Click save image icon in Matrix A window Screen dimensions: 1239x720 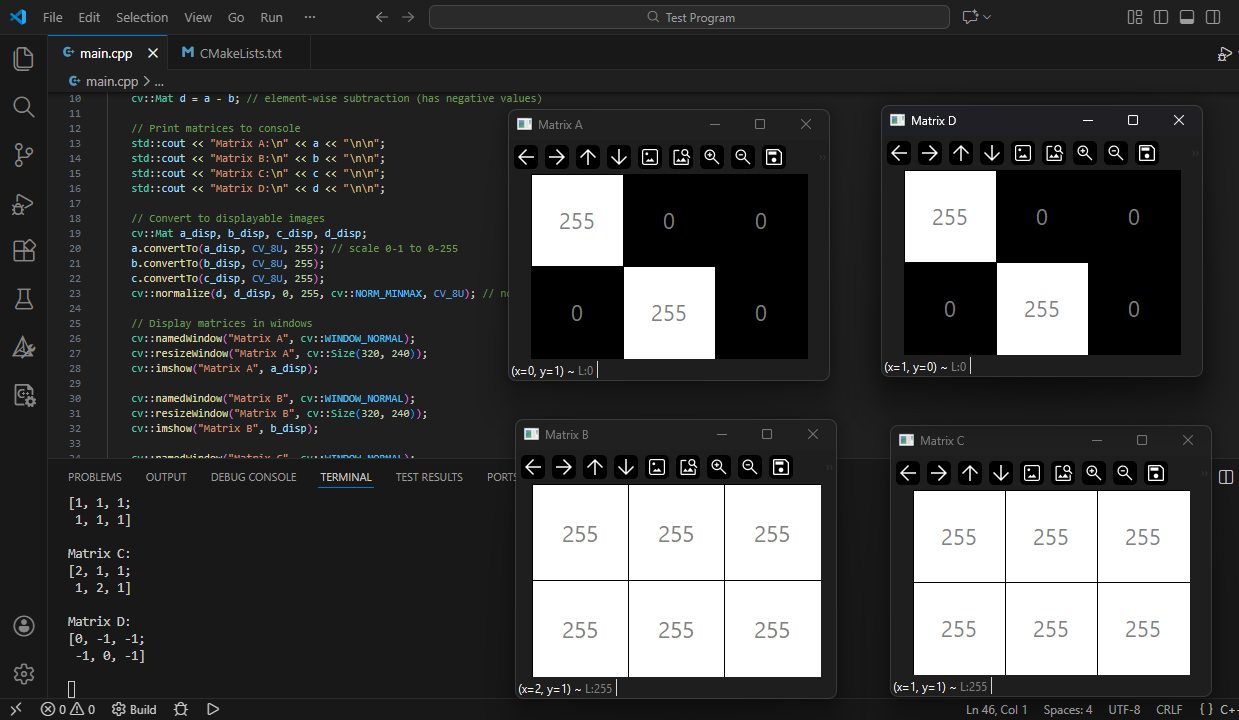tap(774, 157)
